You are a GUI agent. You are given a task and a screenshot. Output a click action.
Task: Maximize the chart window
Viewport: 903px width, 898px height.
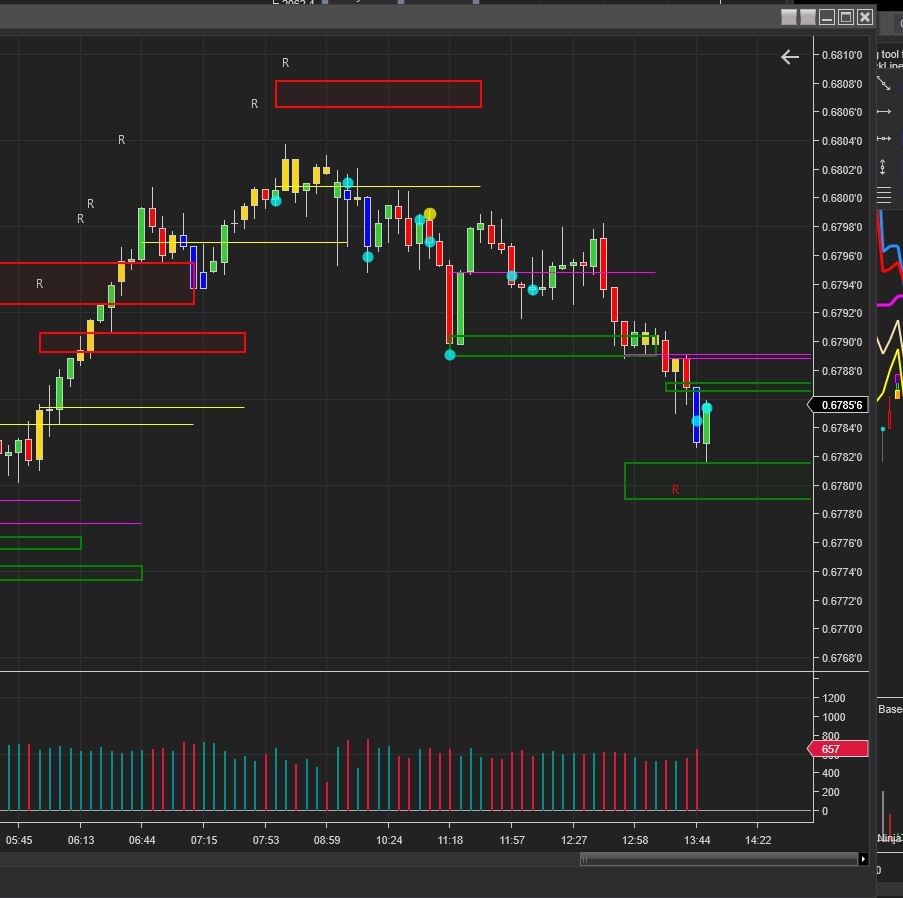[x=846, y=17]
